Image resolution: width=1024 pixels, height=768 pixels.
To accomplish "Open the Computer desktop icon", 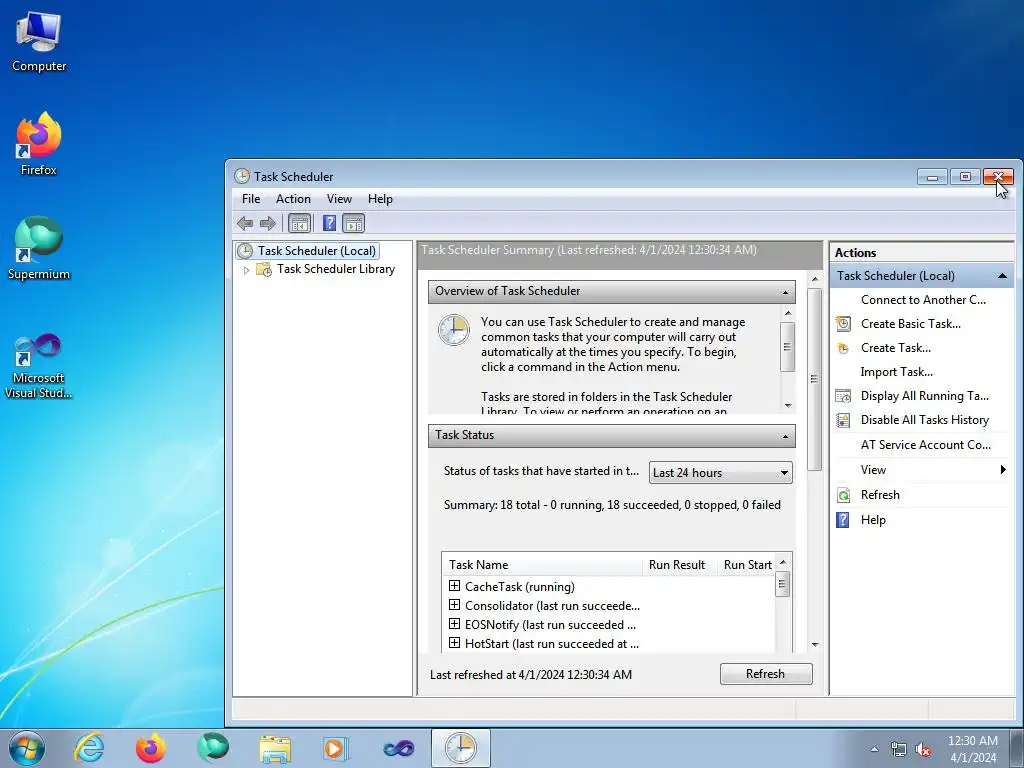I will pyautogui.click(x=39, y=42).
